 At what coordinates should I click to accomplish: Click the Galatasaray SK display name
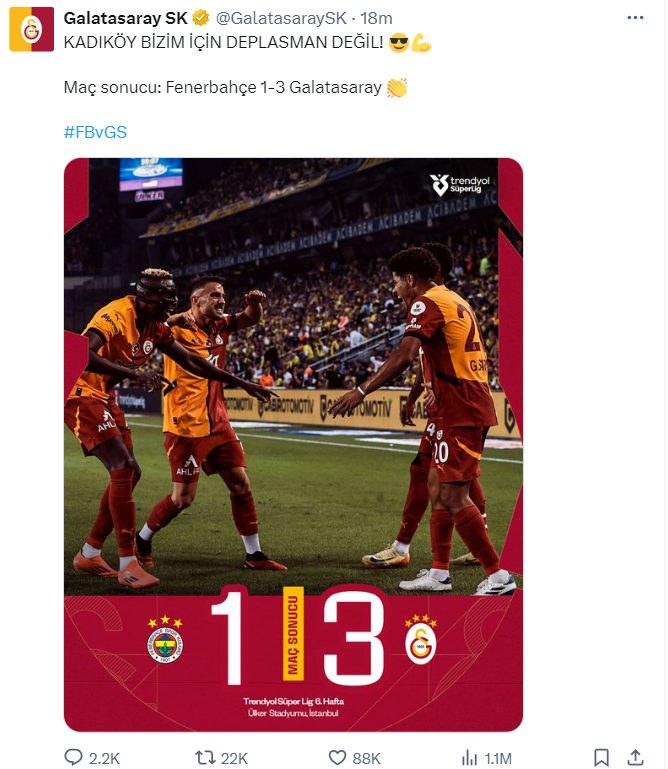[126, 18]
